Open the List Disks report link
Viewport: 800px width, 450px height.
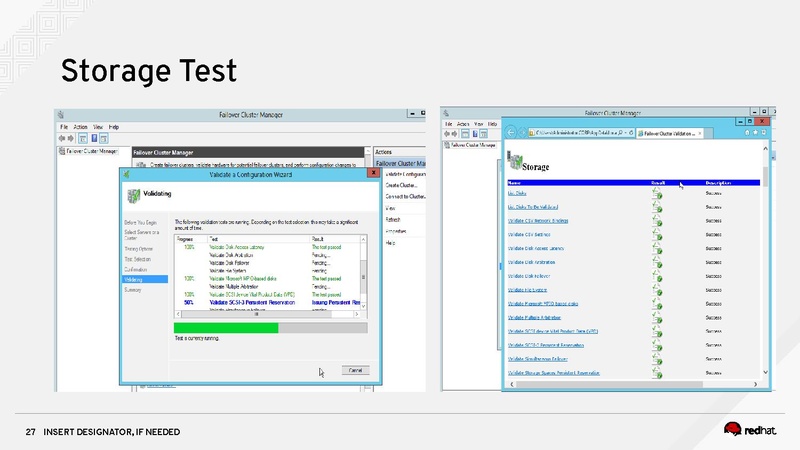517,193
